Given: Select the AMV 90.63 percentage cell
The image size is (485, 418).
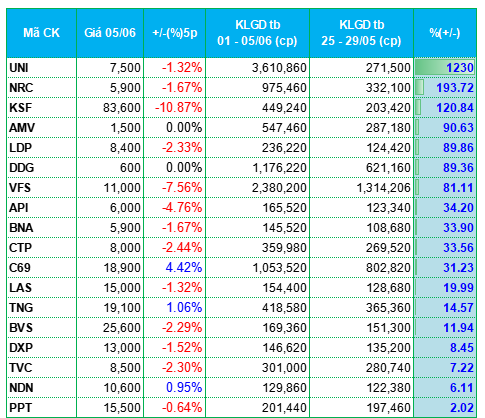Looking at the screenshot, I should (445, 128).
